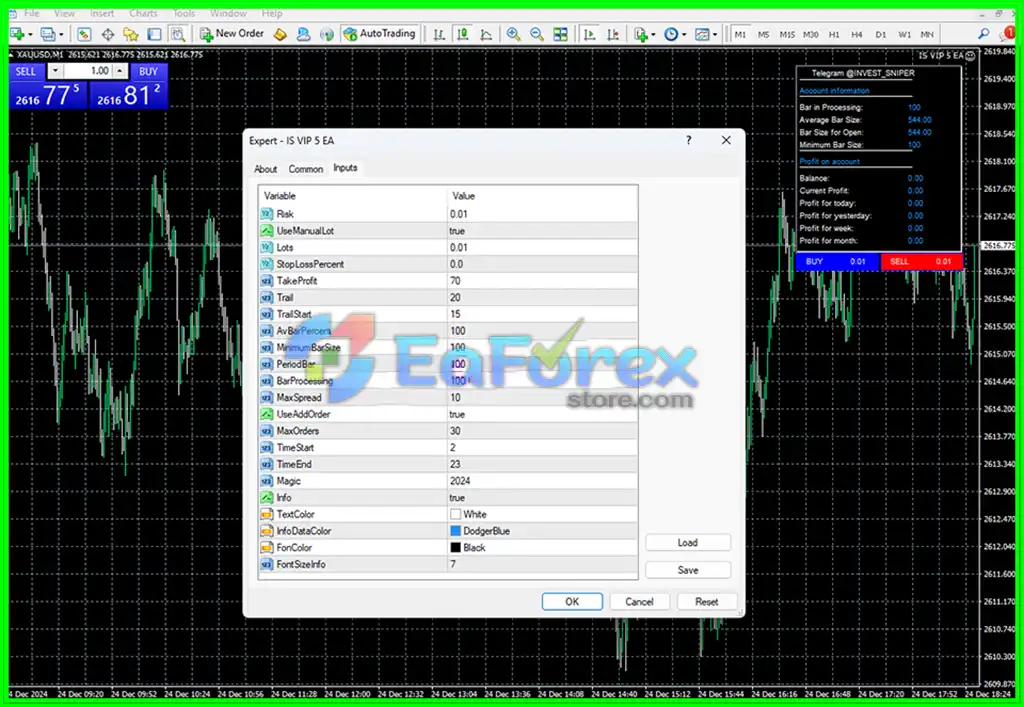Select the H4 timeframe
Viewport: 1024px width, 707px height.
click(857, 34)
